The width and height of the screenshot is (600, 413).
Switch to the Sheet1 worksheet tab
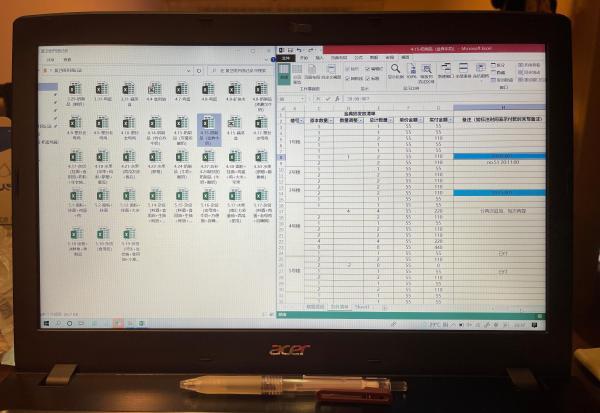pyautogui.click(x=362, y=307)
